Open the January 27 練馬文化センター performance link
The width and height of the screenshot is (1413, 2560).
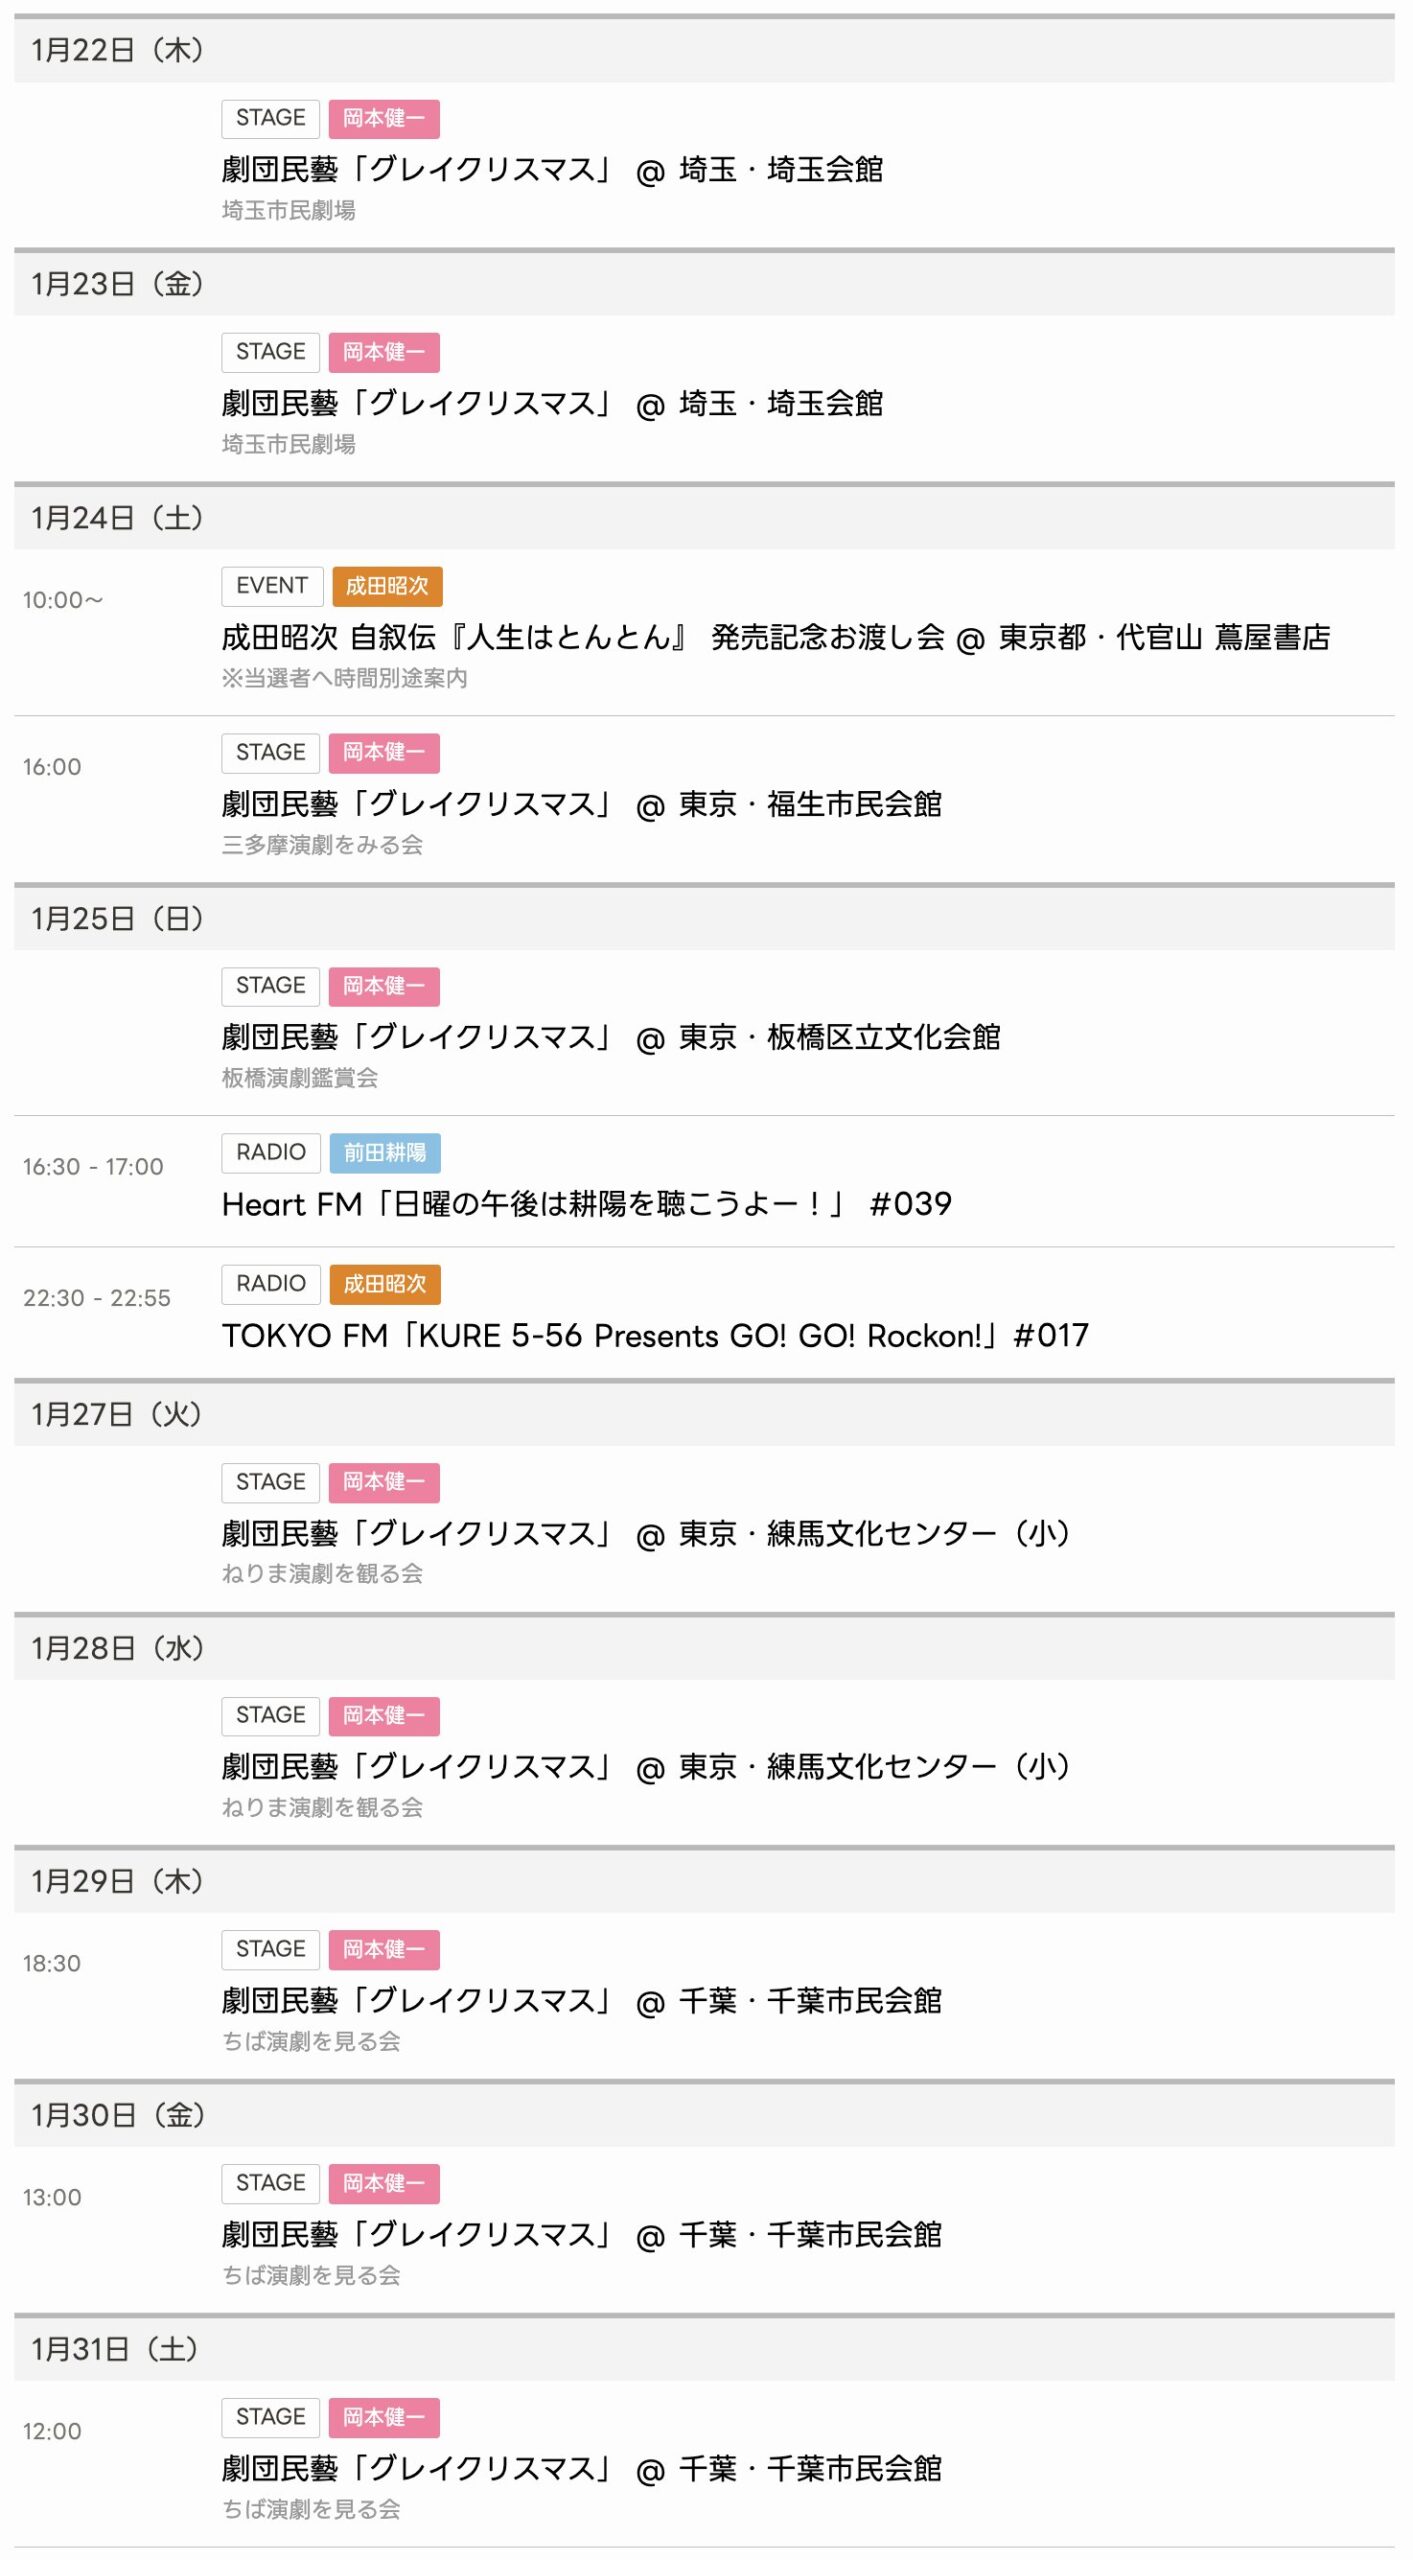click(x=645, y=1534)
